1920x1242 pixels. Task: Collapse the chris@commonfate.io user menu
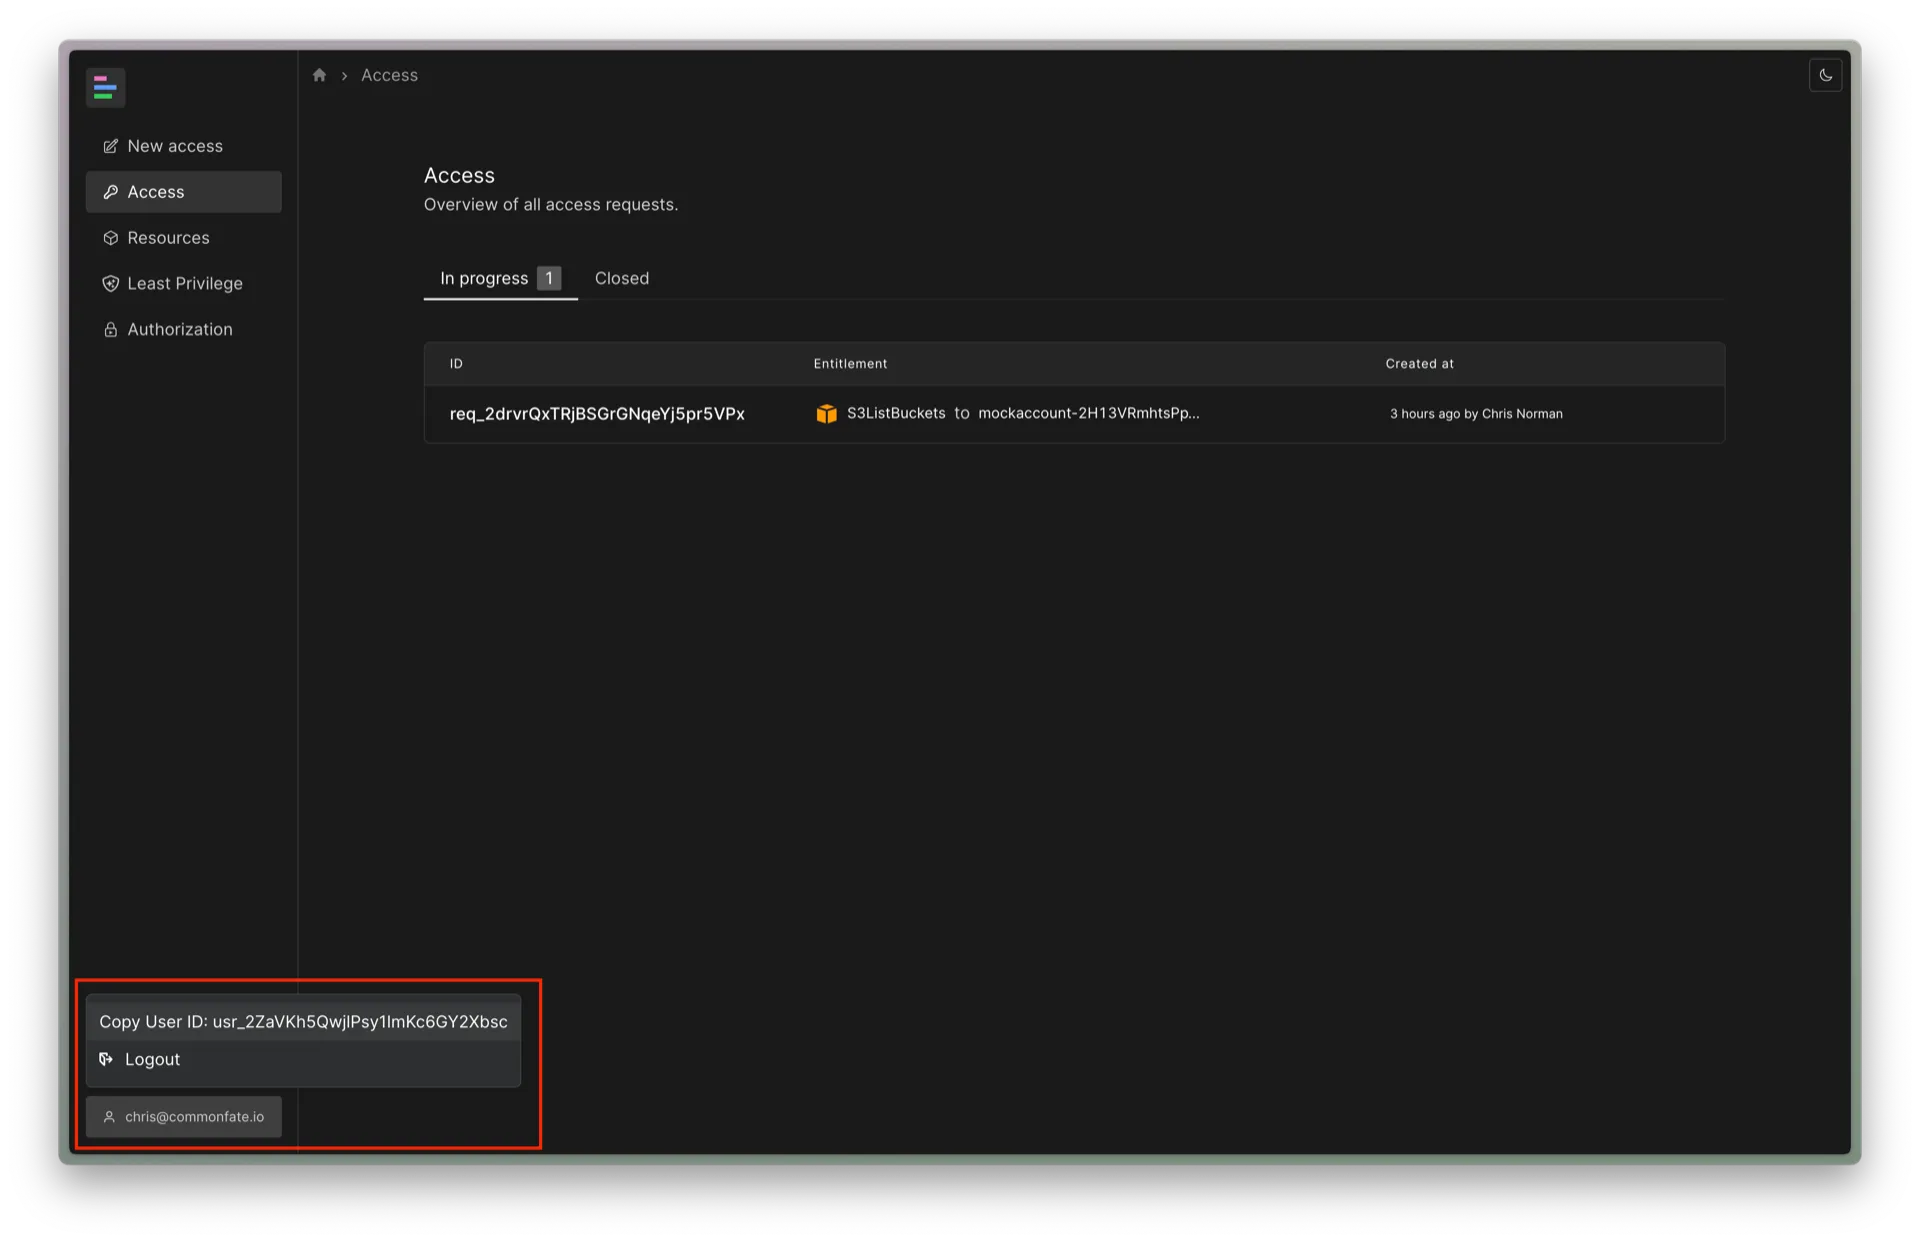pos(184,1117)
